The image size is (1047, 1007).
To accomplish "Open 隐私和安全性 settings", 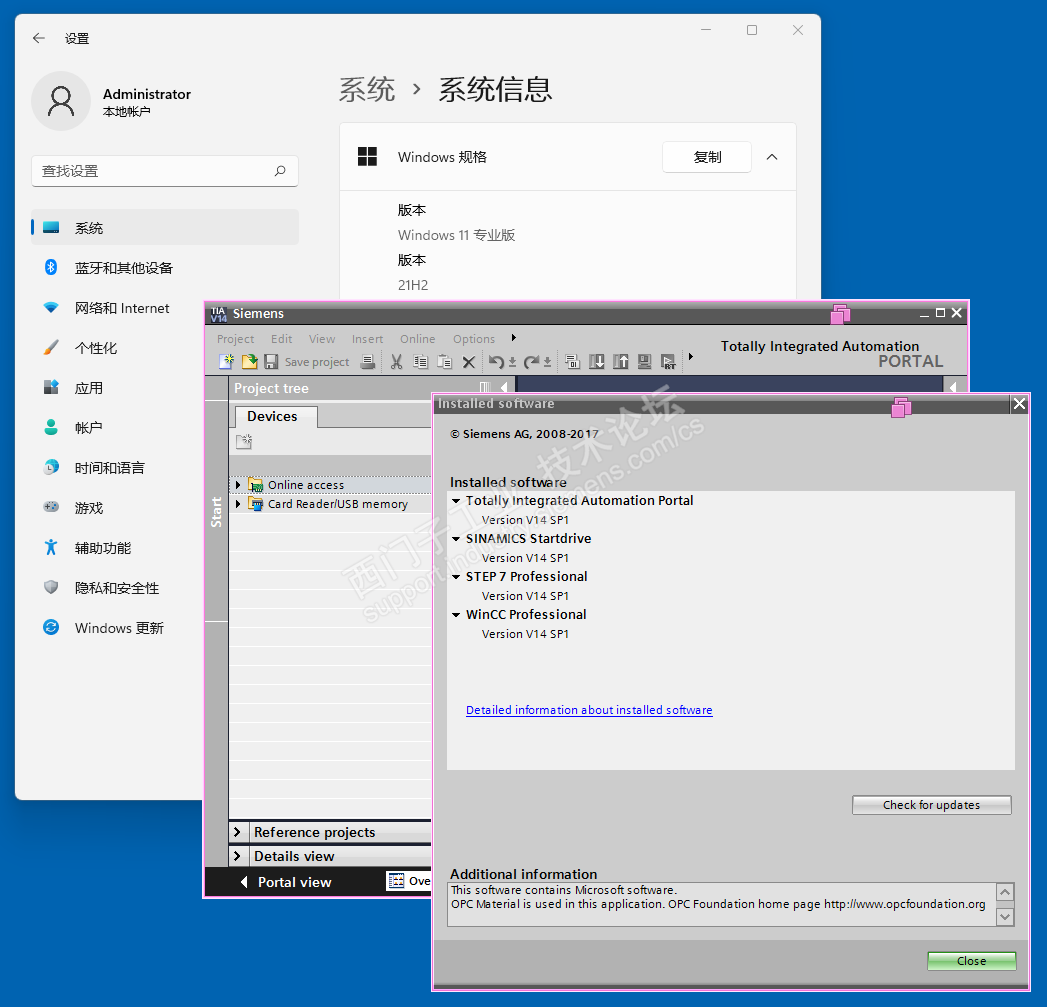I will pyautogui.click(x=117, y=588).
